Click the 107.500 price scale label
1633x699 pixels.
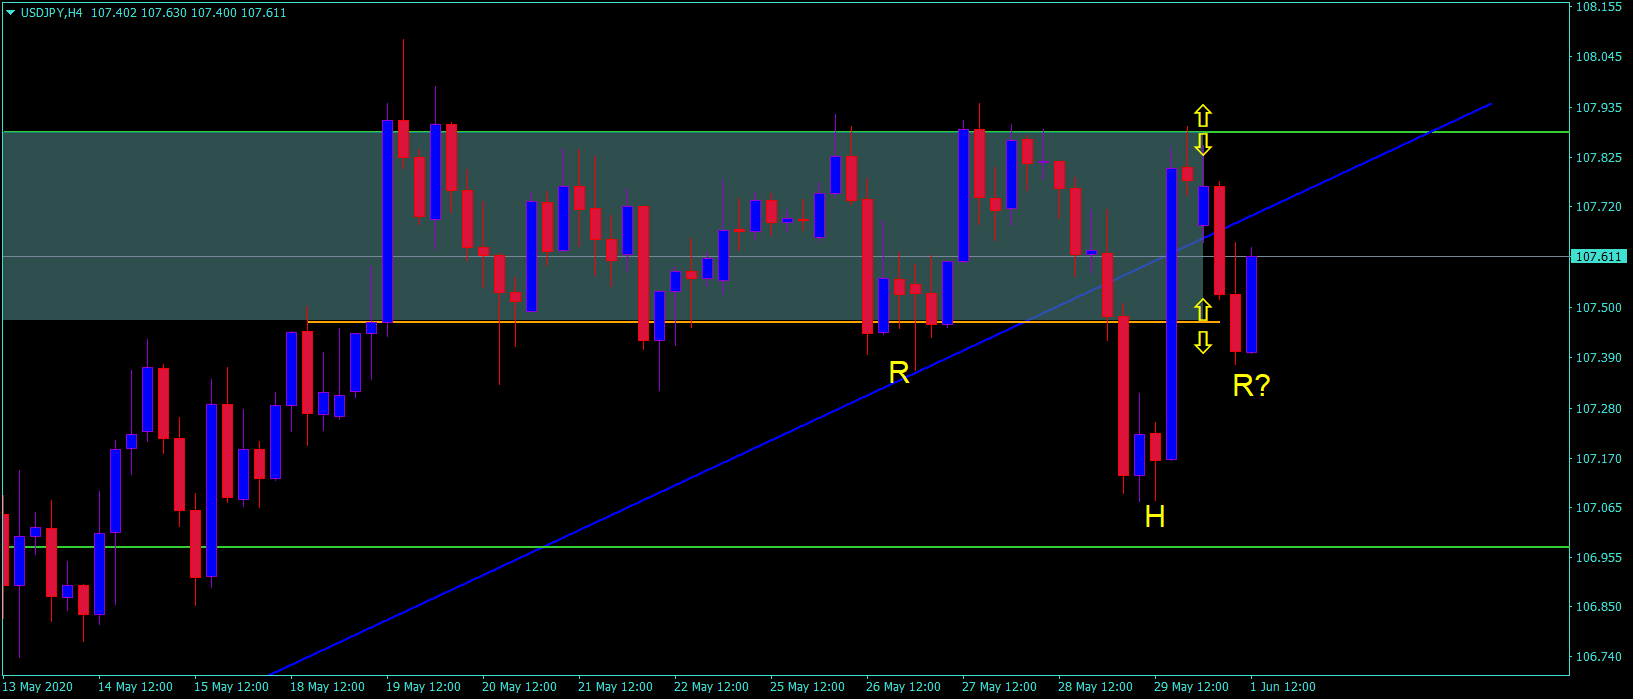click(1598, 308)
